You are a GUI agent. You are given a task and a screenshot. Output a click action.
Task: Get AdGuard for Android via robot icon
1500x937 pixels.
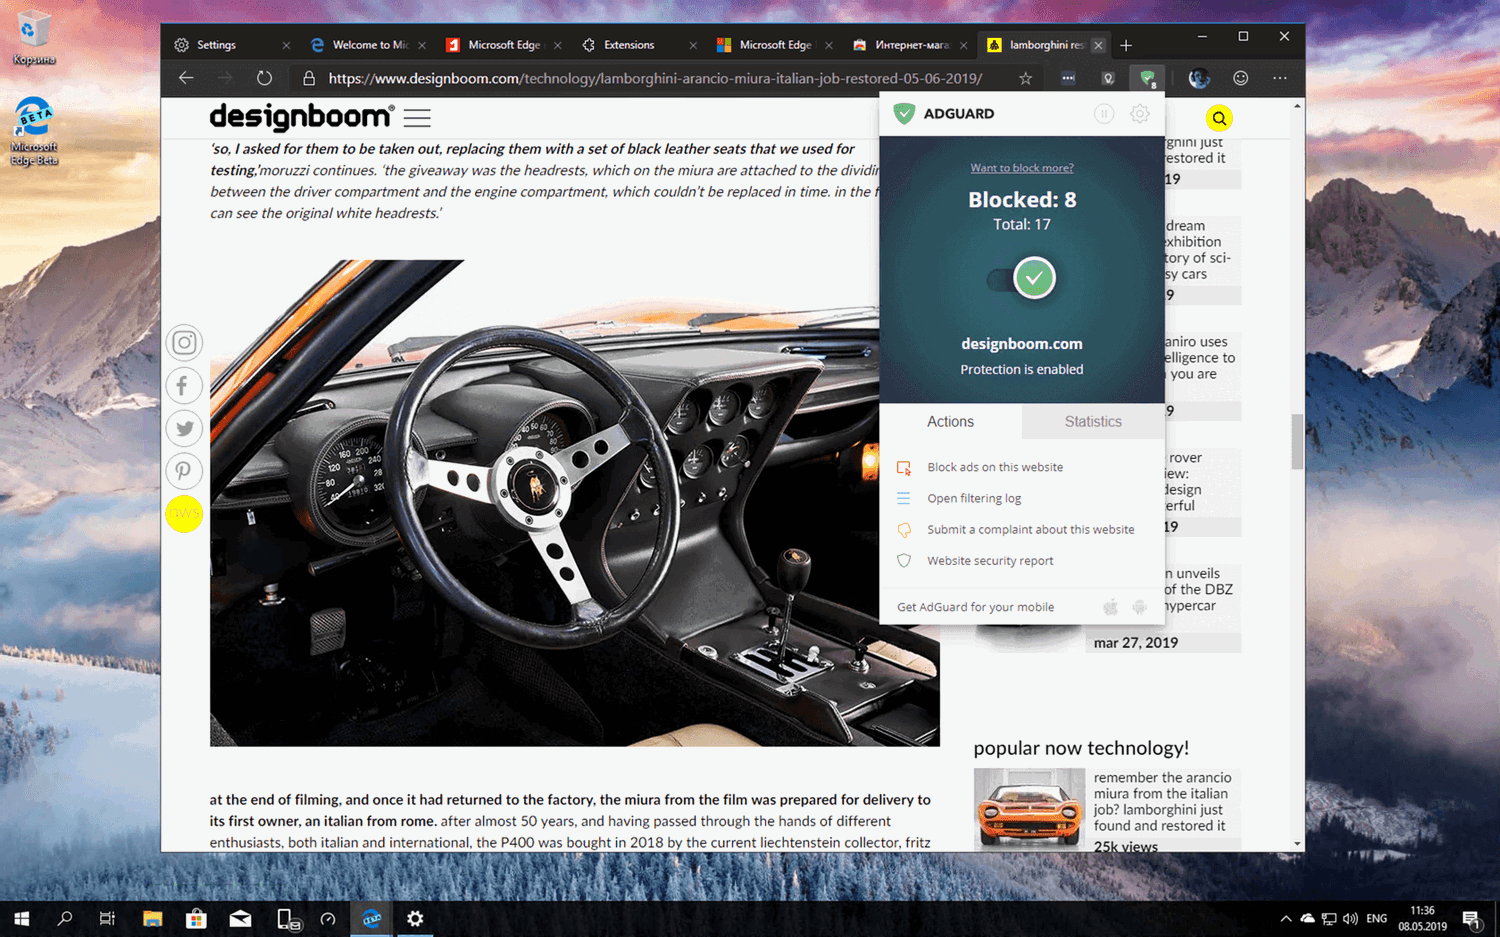(x=1139, y=607)
